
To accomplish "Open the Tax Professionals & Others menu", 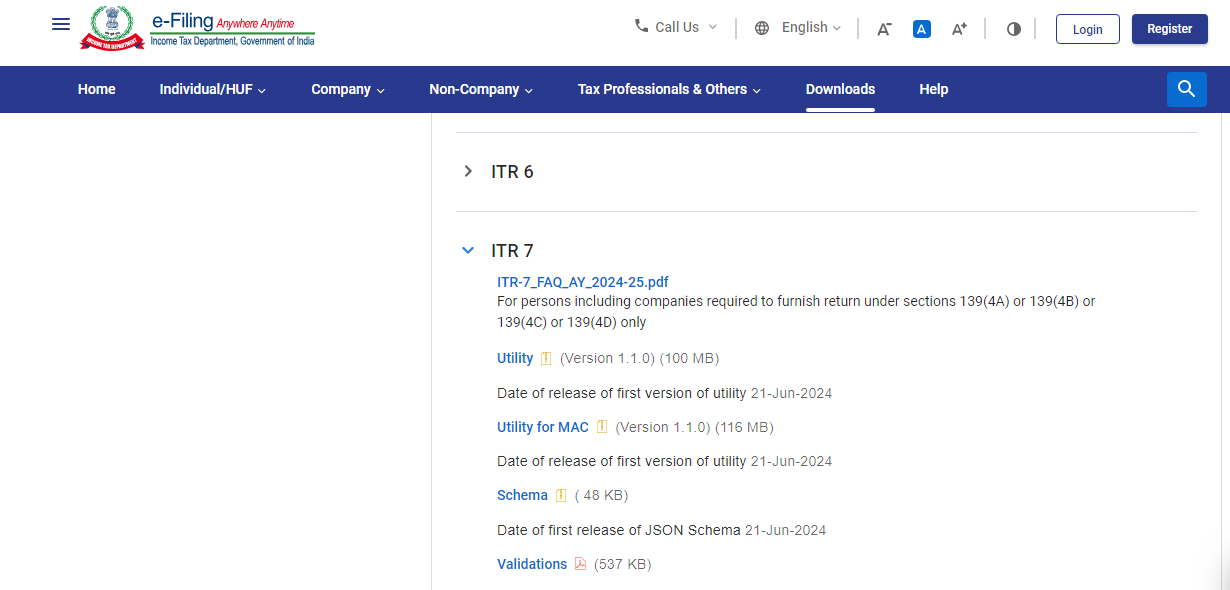I will 669,89.
